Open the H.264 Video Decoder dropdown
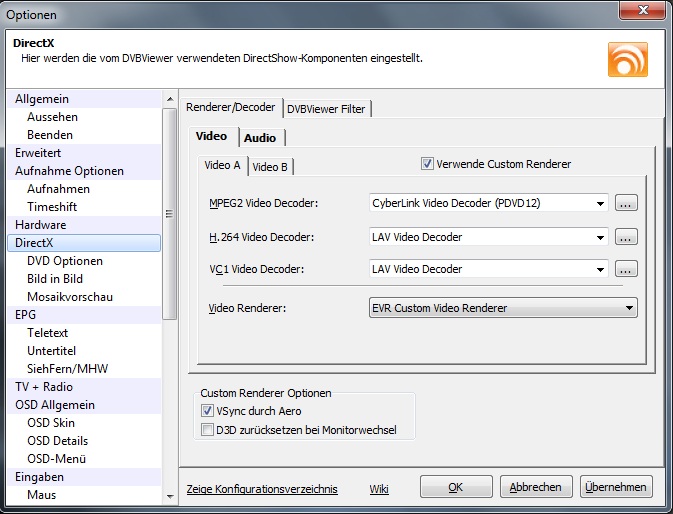This screenshot has height=514, width=673. pyautogui.click(x=600, y=237)
